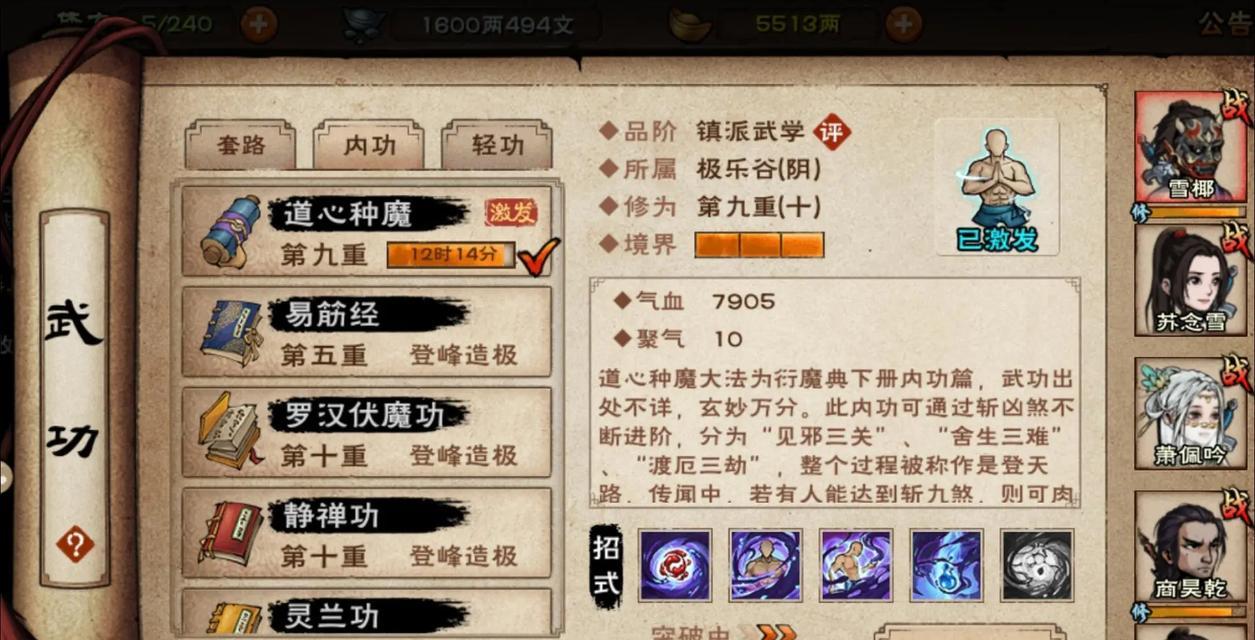The image size is (1255, 640).
Task: Click the plus icon beside 5513两
Action: tap(903, 23)
